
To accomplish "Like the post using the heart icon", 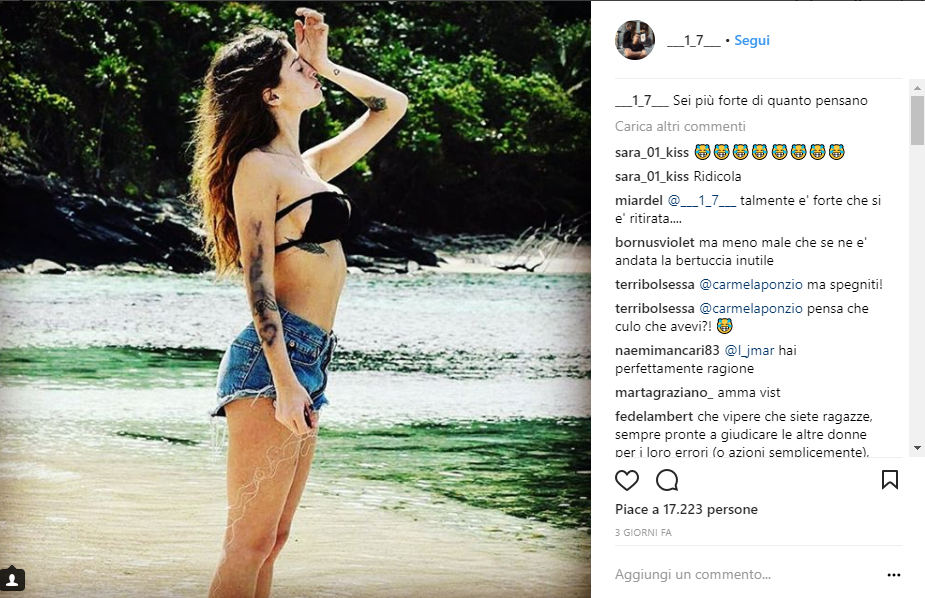I will tap(627, 480).
